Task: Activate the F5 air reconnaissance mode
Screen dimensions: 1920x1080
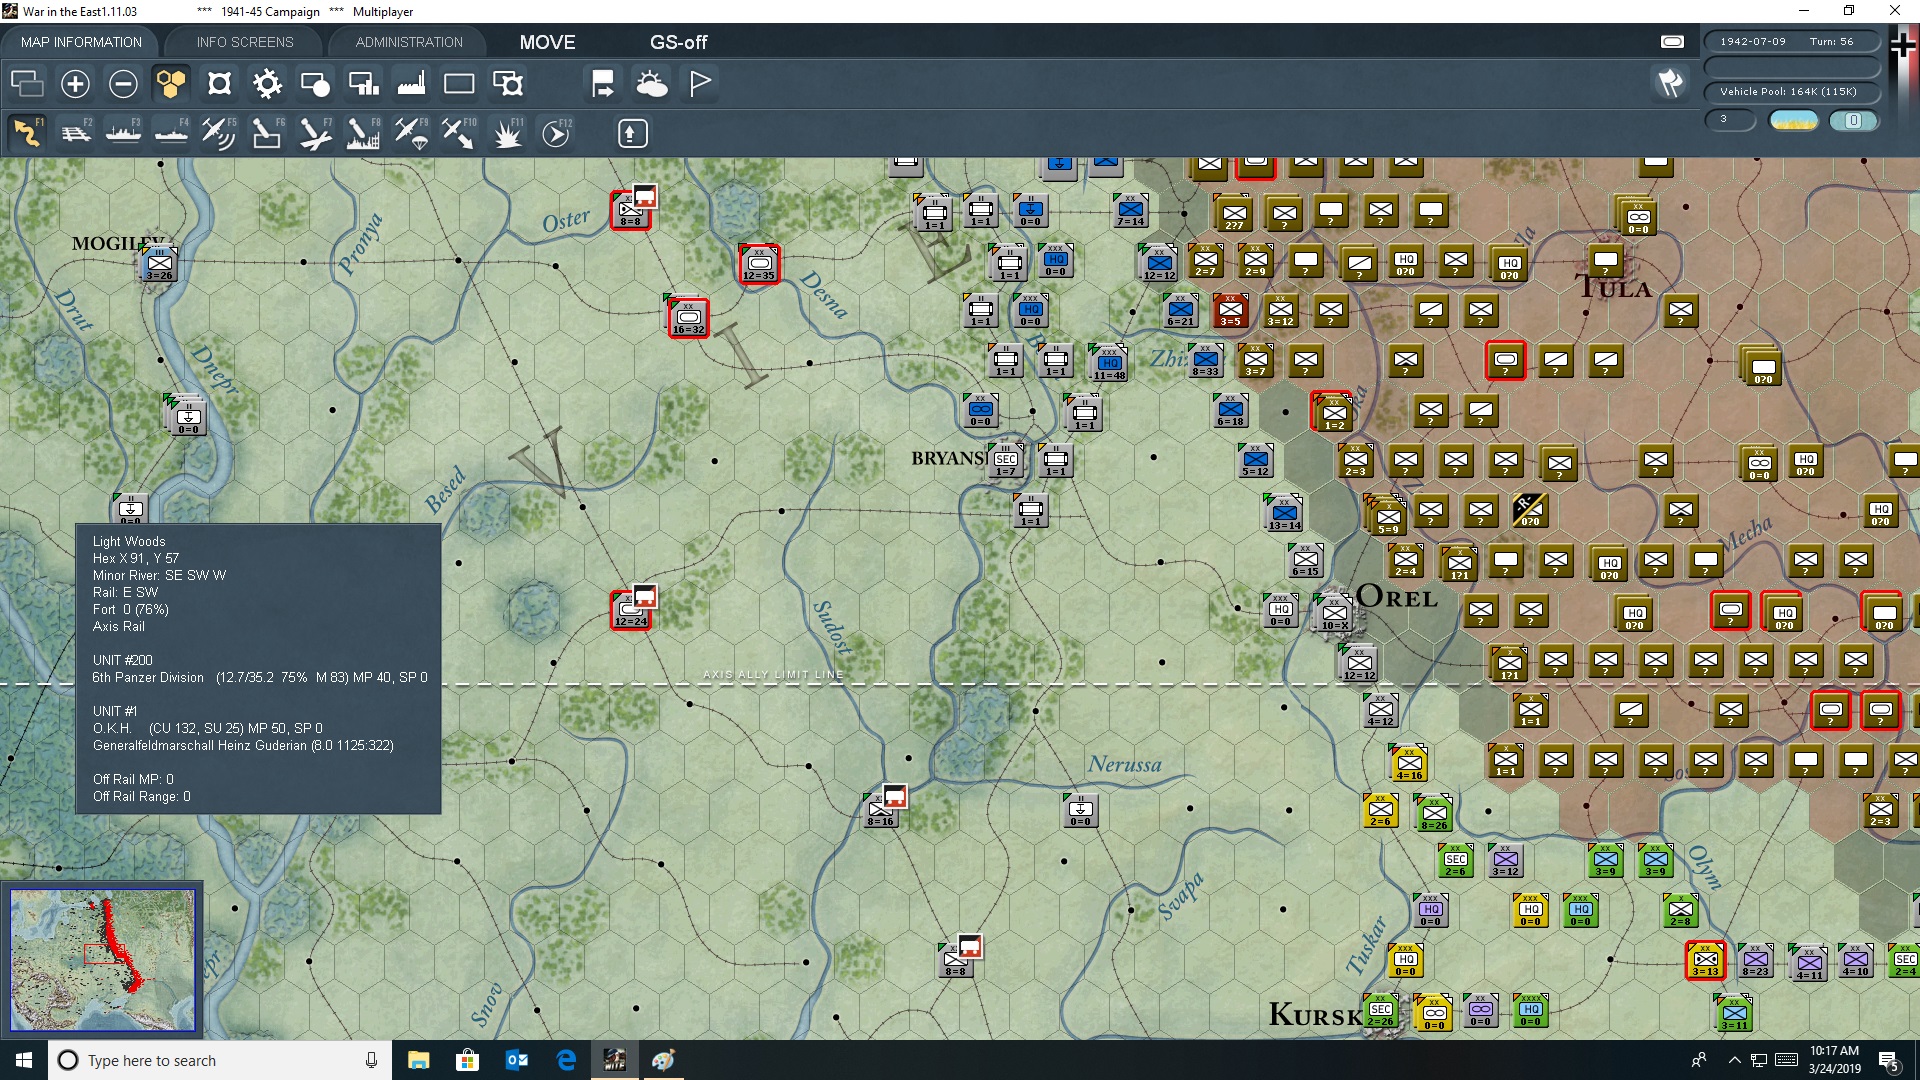Action: pyautogui.click(x=217, y=132)
